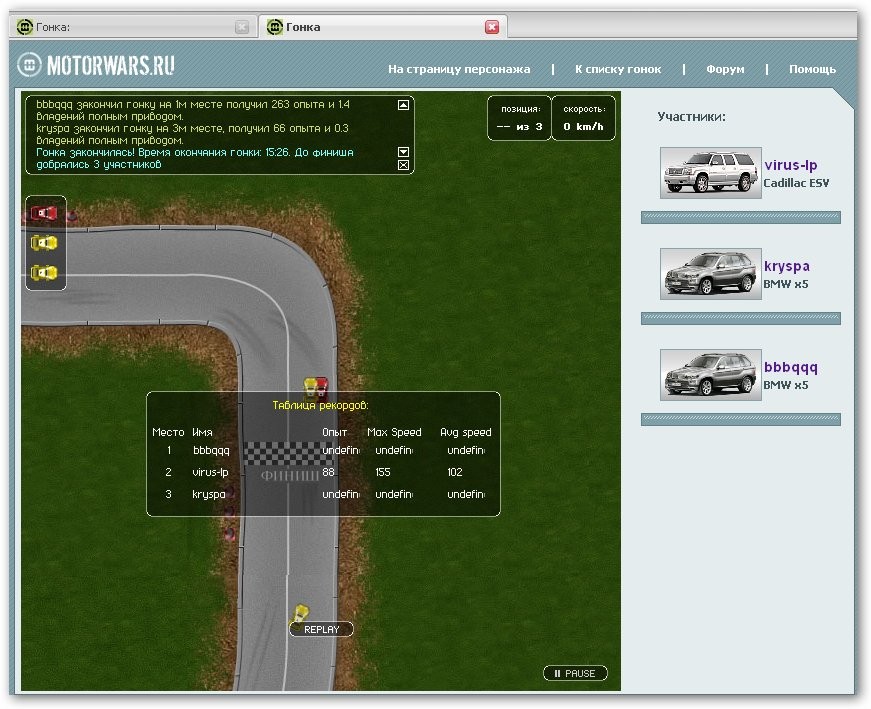Open the Cadillac ESV thumbnail for virus-lp
This screenshot has width=871, height=709.
pos(710,173)
